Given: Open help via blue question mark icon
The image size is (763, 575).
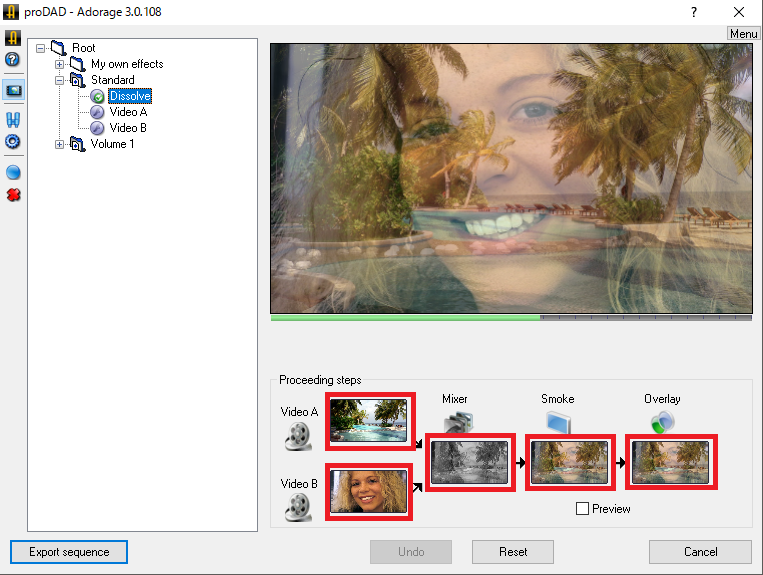Looking at the screenshot, I should 12,59.
